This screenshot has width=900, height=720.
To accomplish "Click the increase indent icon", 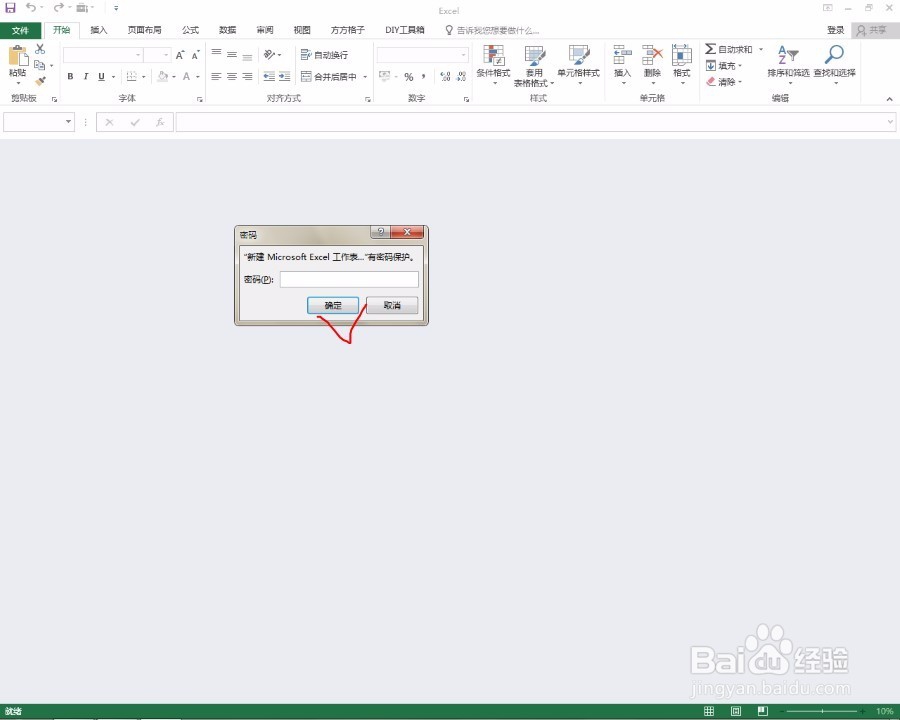I will pos(285,76).
